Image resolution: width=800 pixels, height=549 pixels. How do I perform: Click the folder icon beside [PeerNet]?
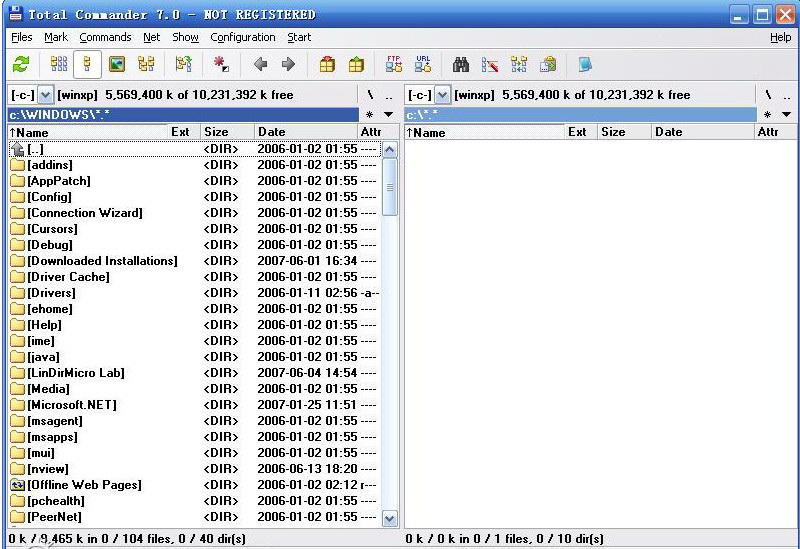pyautogui.click(x=17, y=517)
